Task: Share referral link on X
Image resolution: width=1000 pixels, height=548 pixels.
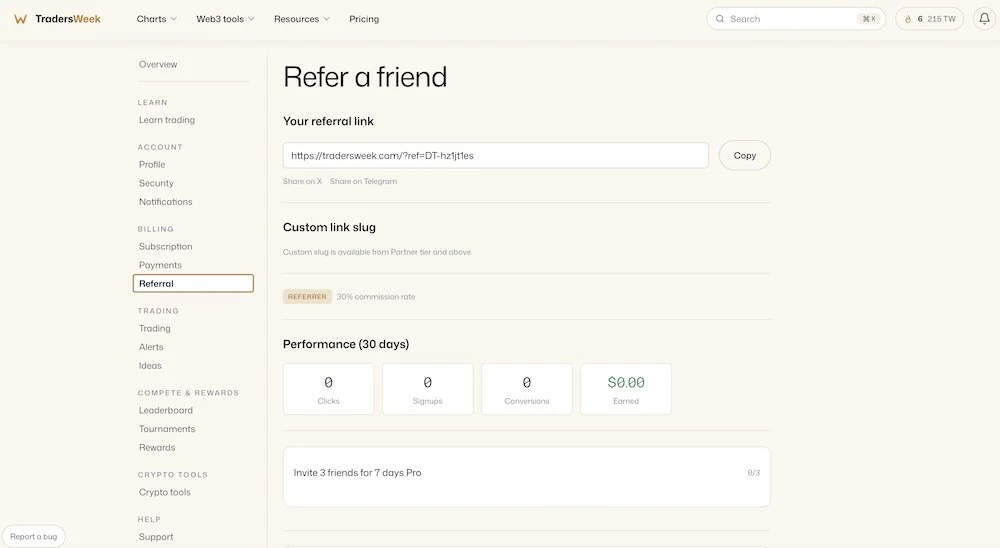Action: 302,181
